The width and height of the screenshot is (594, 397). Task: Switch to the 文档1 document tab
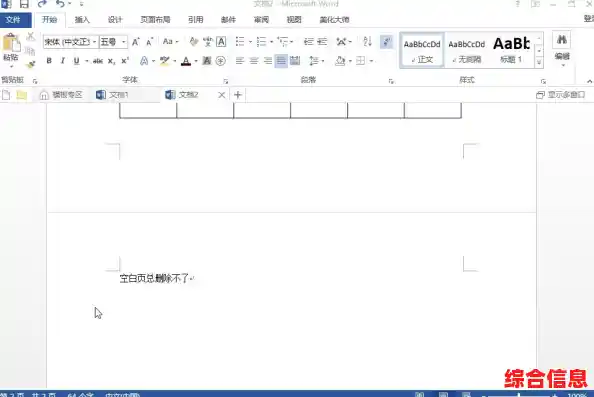[119, 95]
